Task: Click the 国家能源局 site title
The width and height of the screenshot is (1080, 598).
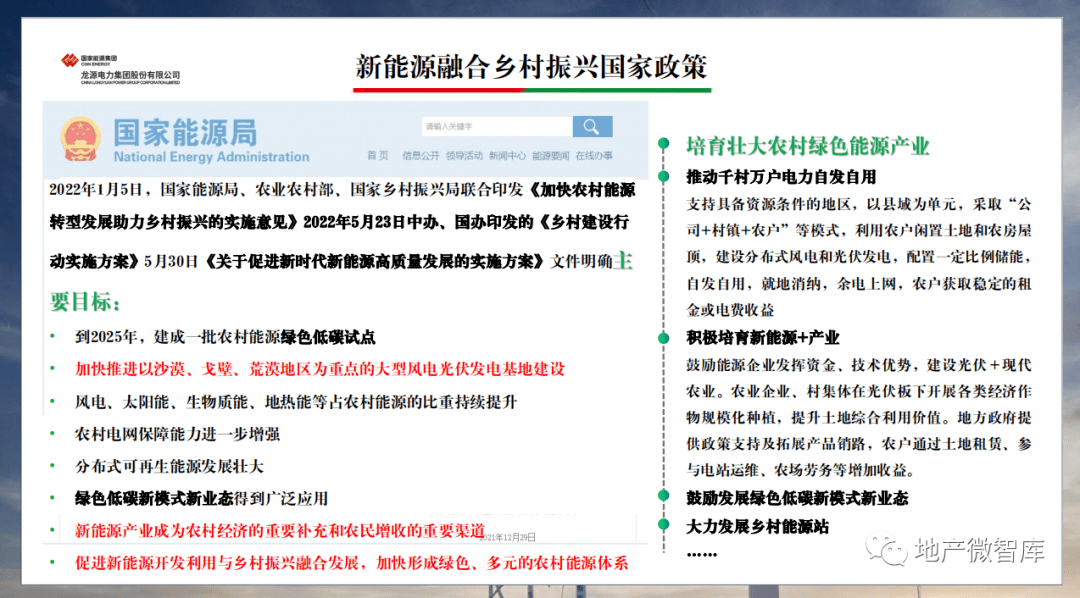Action: point(184,133)
